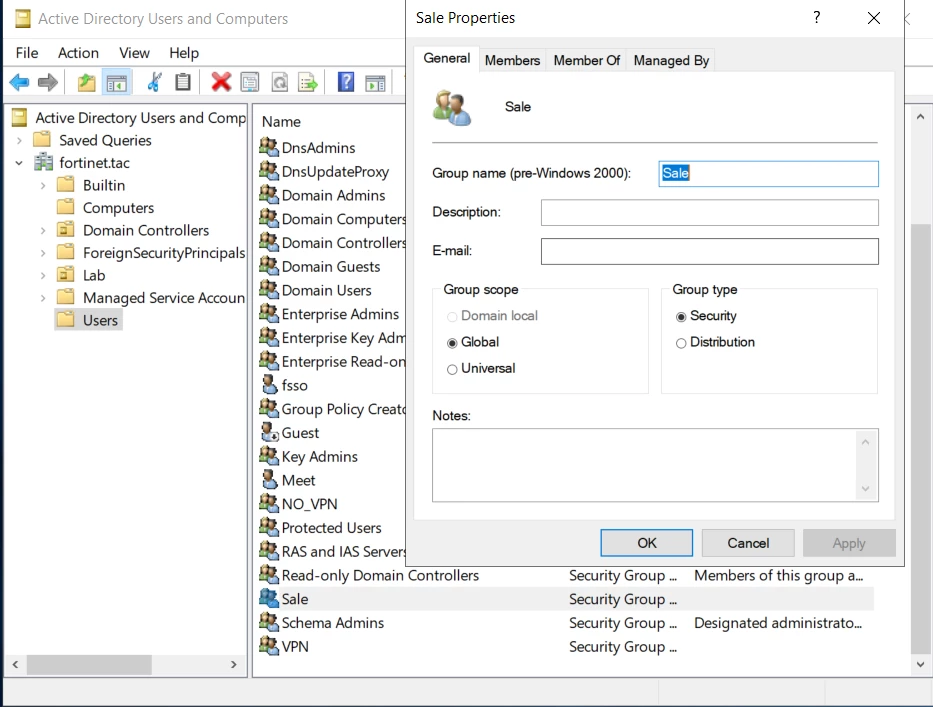The width and height of the screenshot is (933, 707).
Task: Expand the Saved Queries tree node
Action: pos(19,140)
